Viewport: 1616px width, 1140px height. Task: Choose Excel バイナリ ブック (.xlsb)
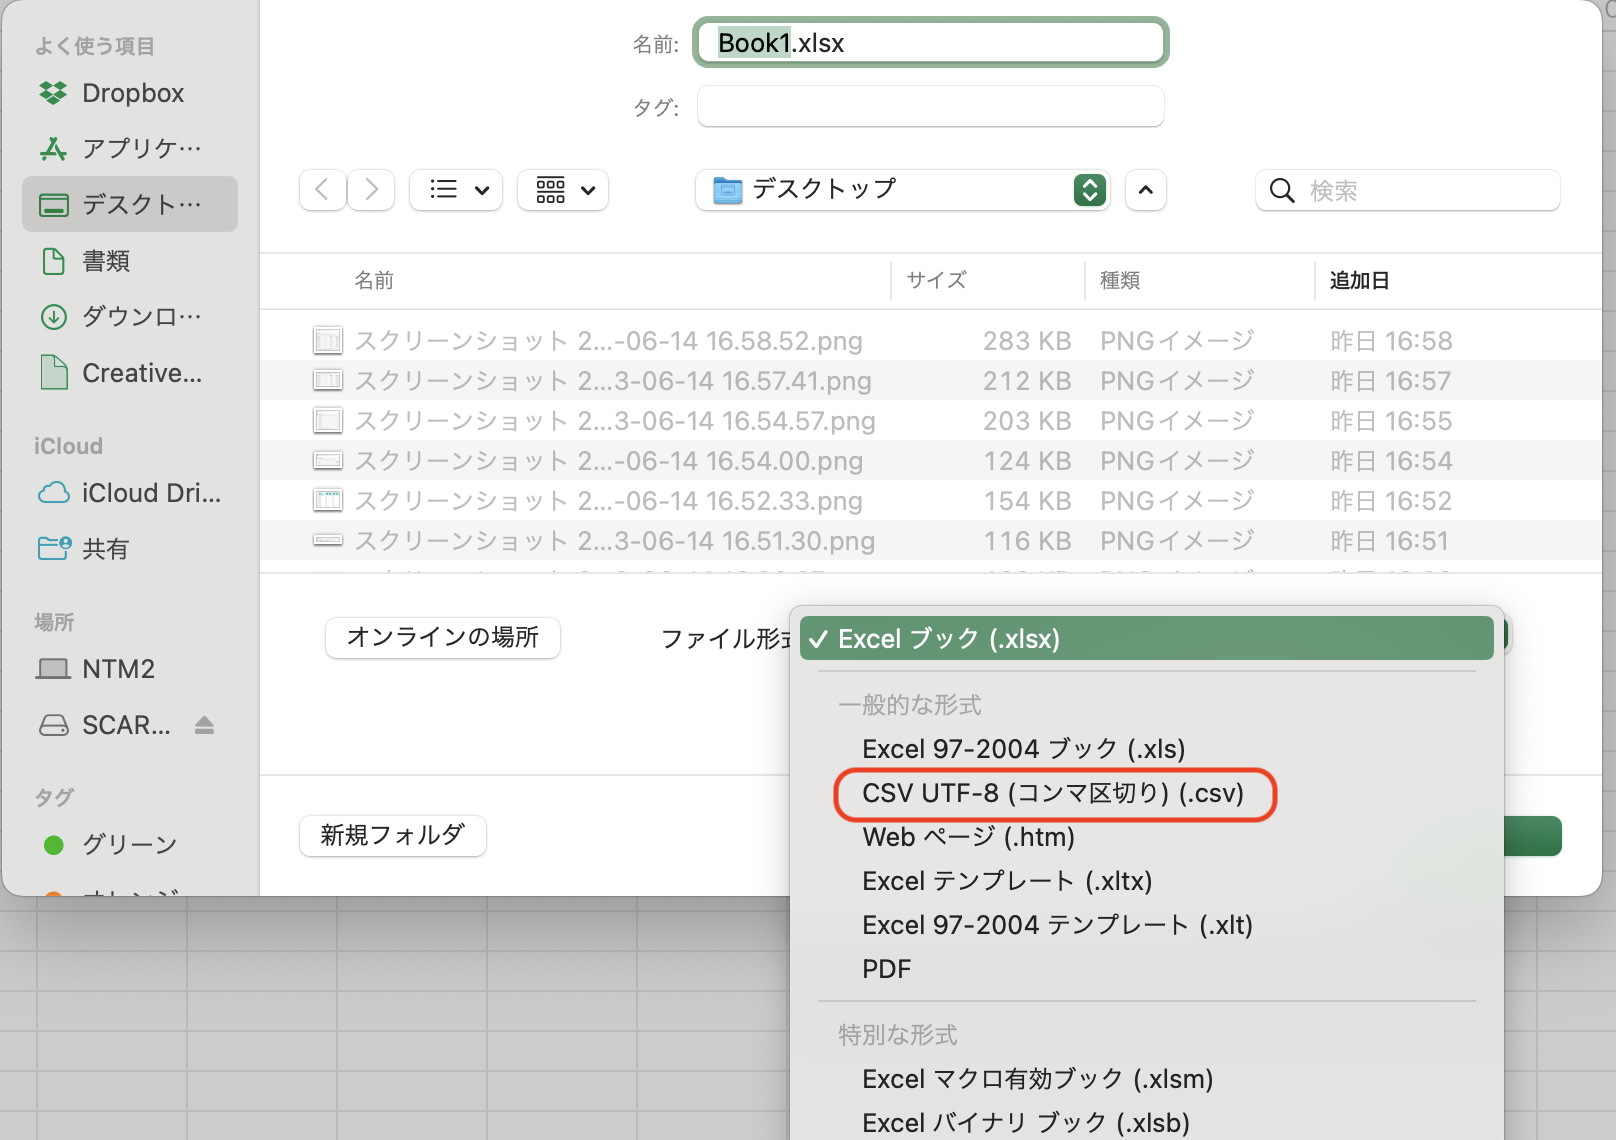click(1146, 1123)
